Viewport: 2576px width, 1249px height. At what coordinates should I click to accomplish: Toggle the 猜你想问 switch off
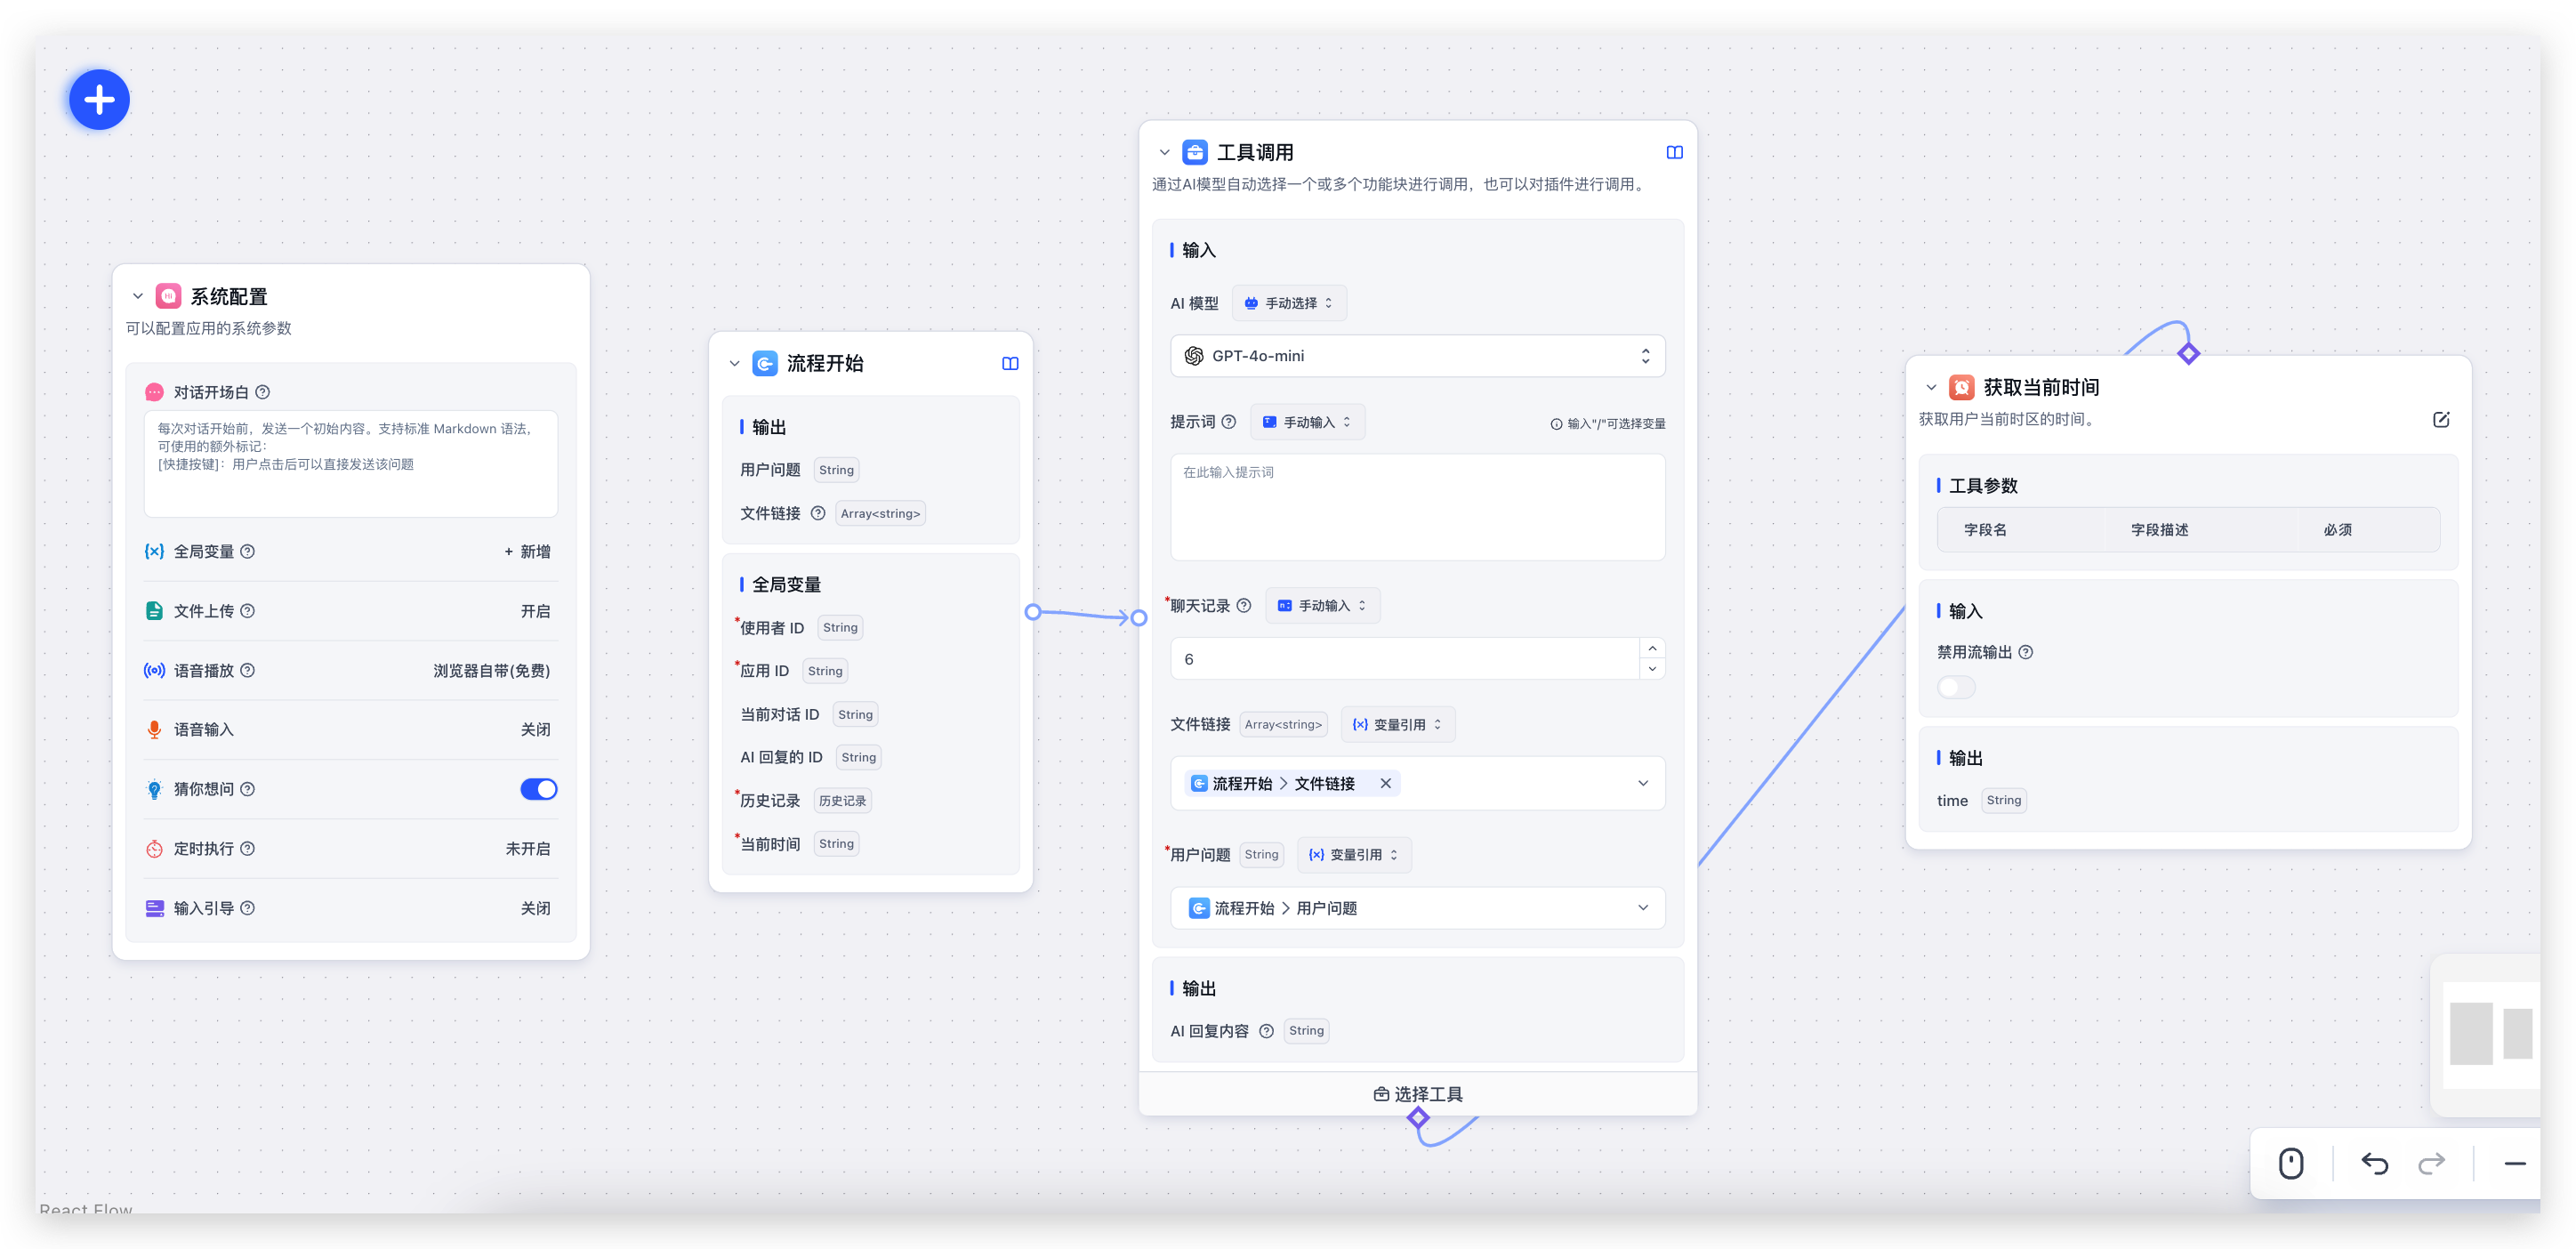click(538, 789)
